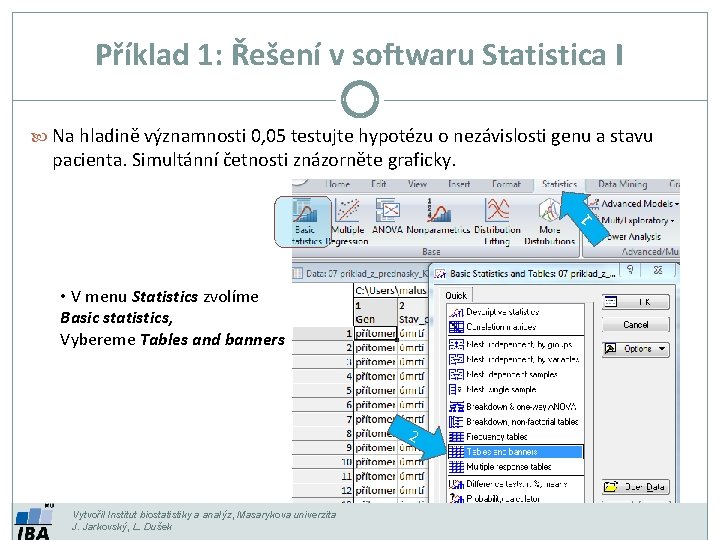Switch to the Insert ribbon tab
Screen dimensions: 720x540
(x=459, y=184)
